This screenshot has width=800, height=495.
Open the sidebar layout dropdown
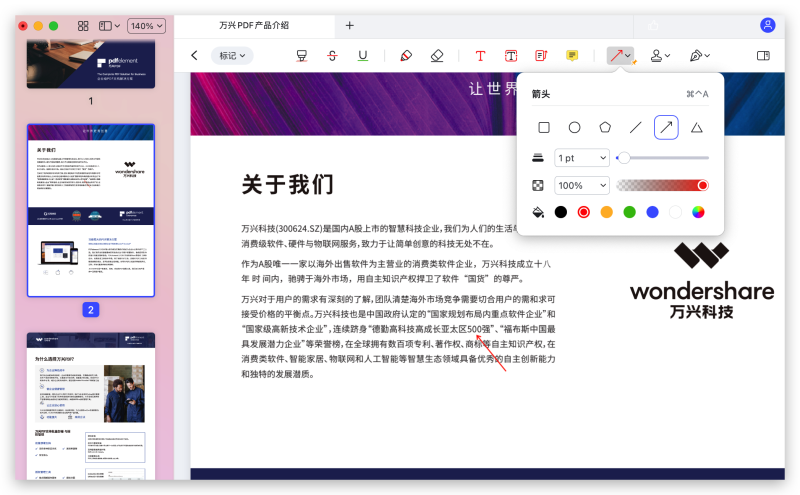point(109,26)
